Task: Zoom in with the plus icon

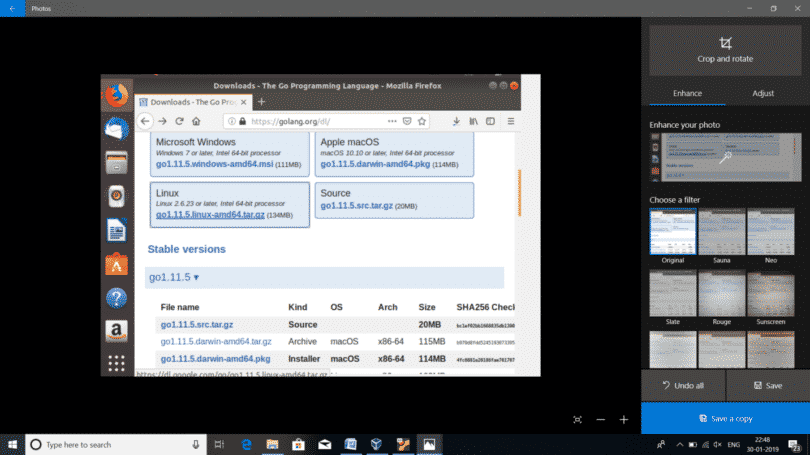Action: click(x=624, y=419)
